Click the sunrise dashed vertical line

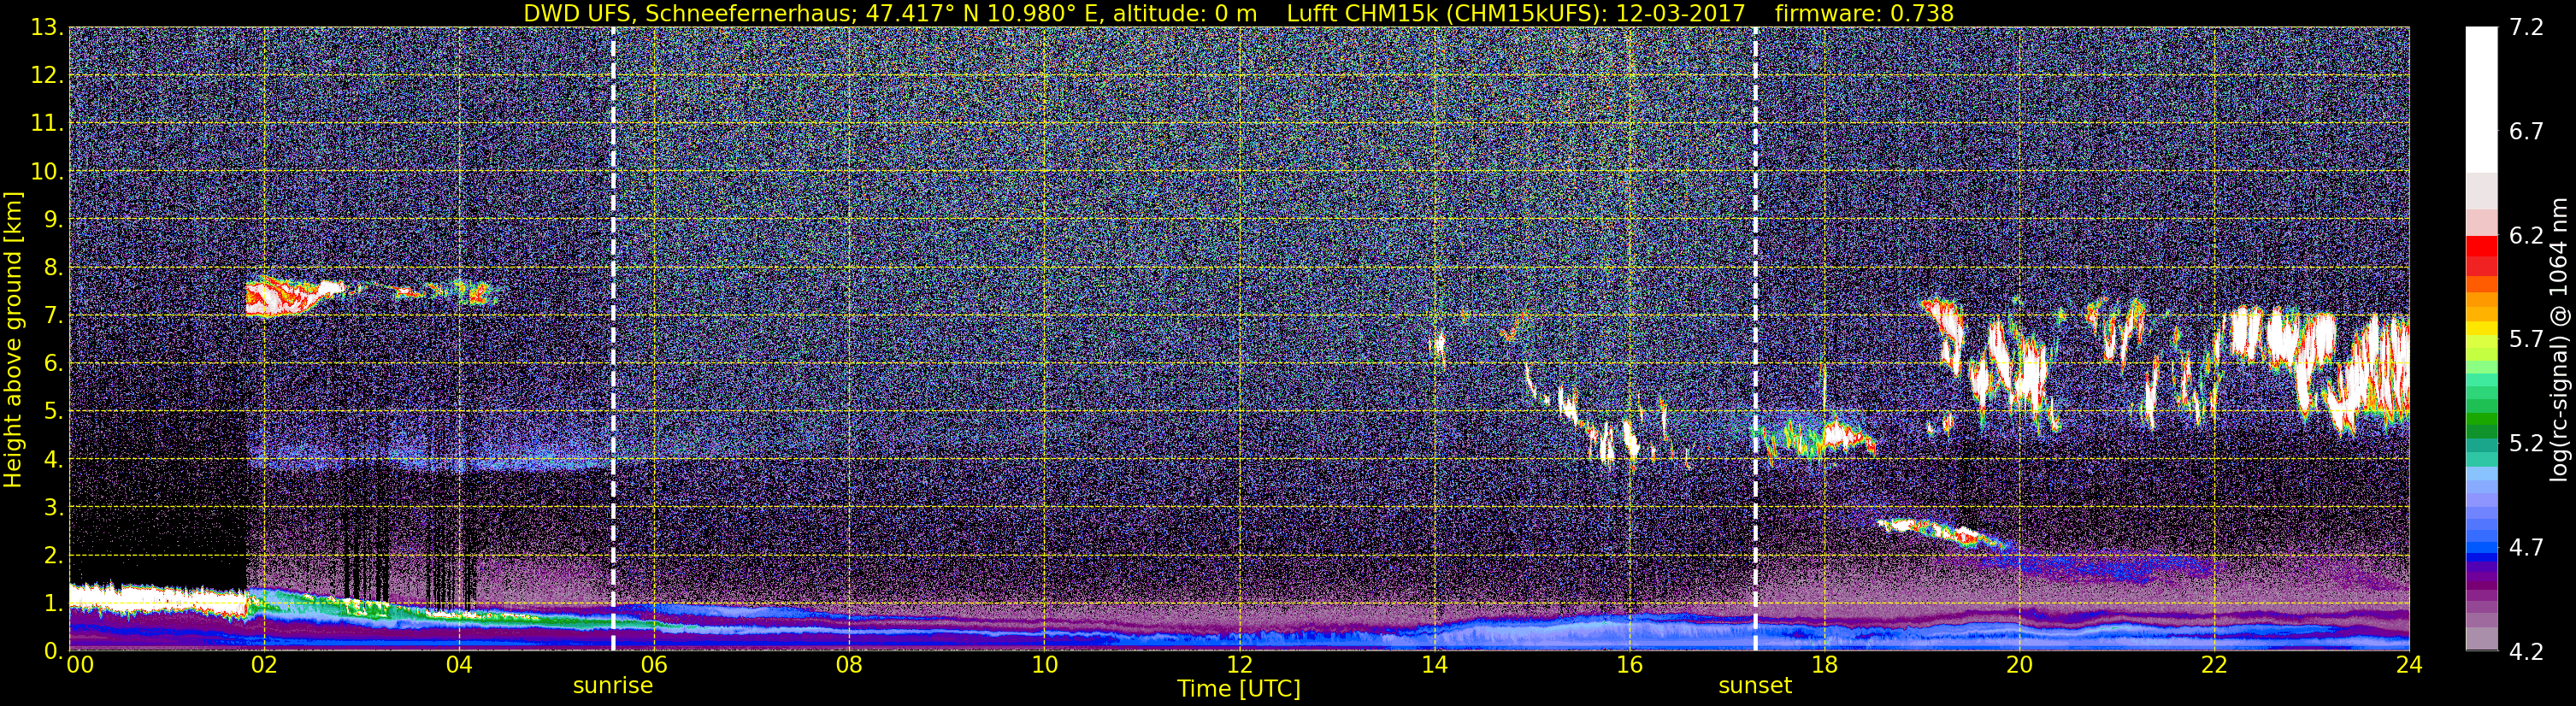pos(613,338)
